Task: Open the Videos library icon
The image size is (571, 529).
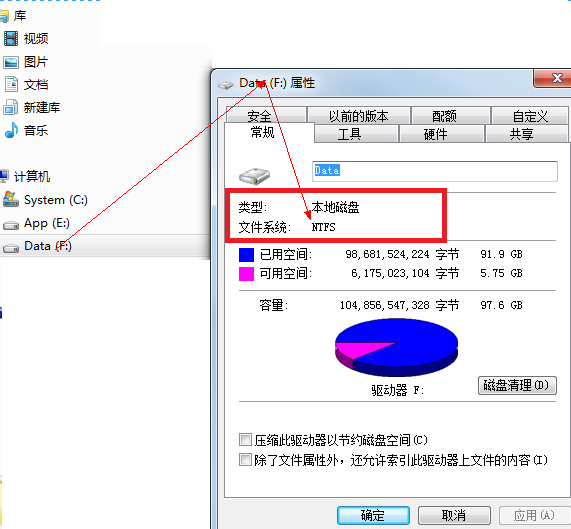Action: click(11, 39)
